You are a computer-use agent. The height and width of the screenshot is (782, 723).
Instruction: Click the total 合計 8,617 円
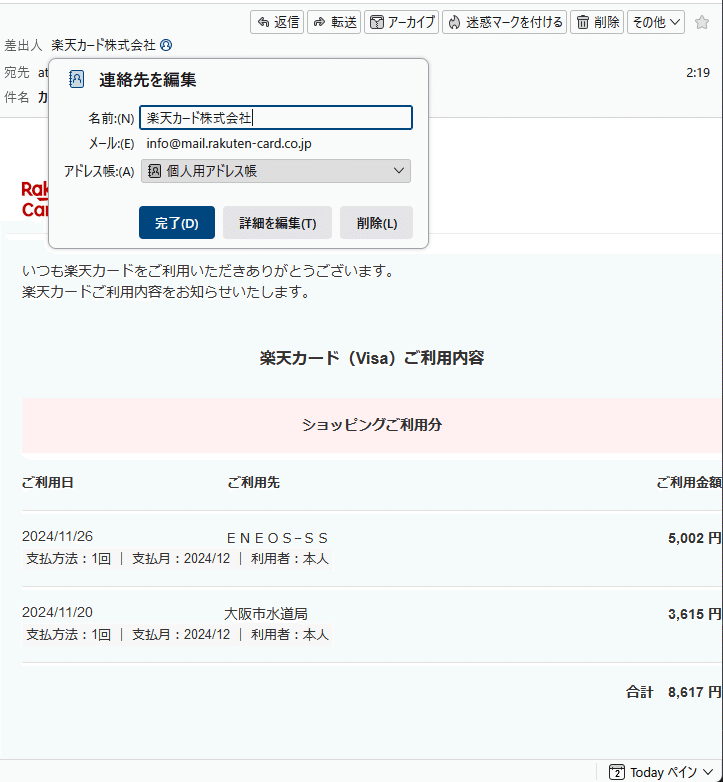[x=674, y=692]
